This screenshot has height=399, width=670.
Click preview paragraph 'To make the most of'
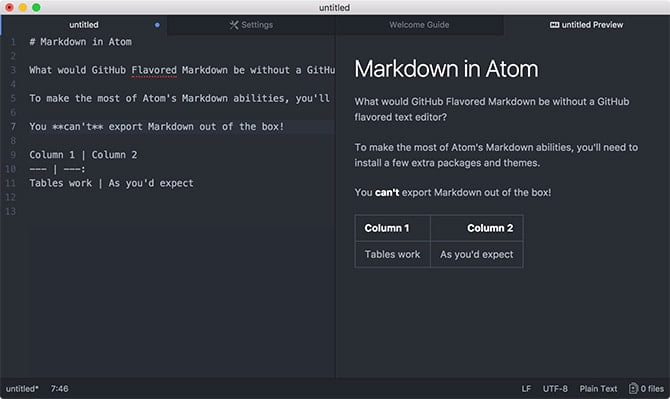pos(496,155)
